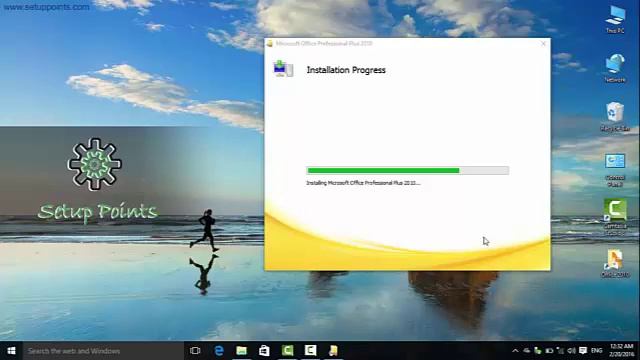Screen dimensions: 640x360
Task: Open the Office 2010 desktop folder icon
Action: (x=615, y=263)
